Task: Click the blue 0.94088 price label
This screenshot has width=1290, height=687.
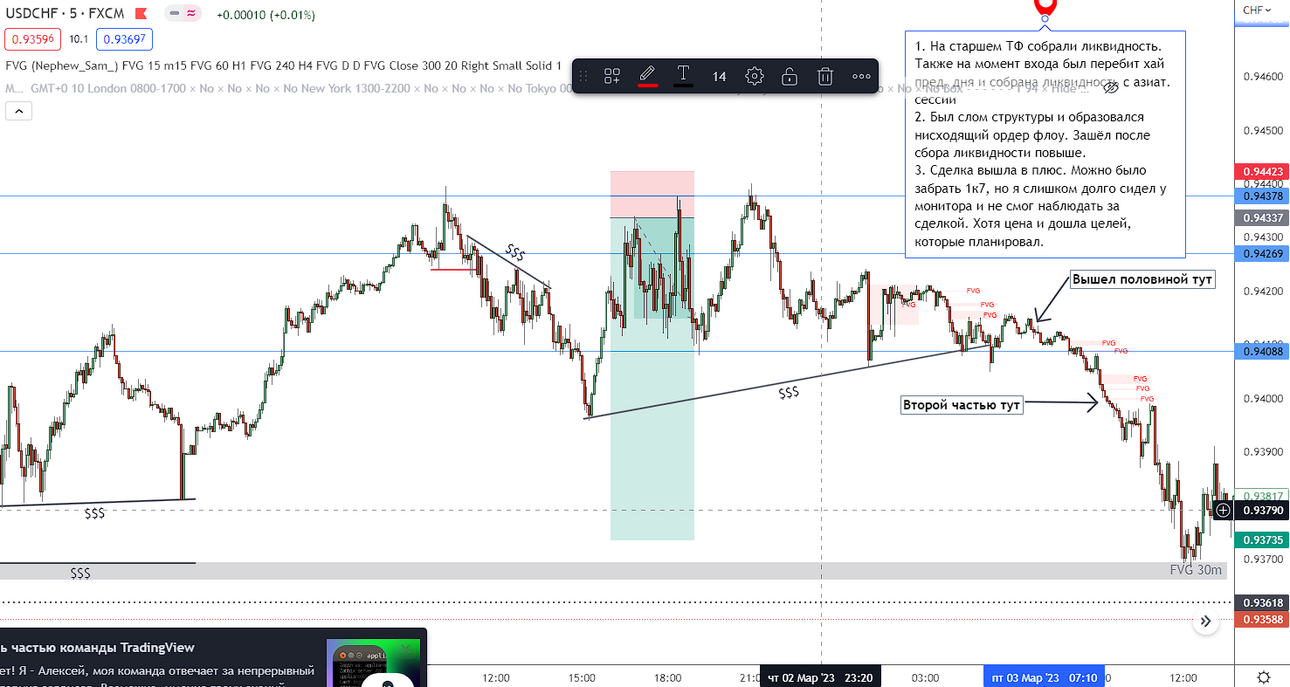Action: click(1262, 351)
